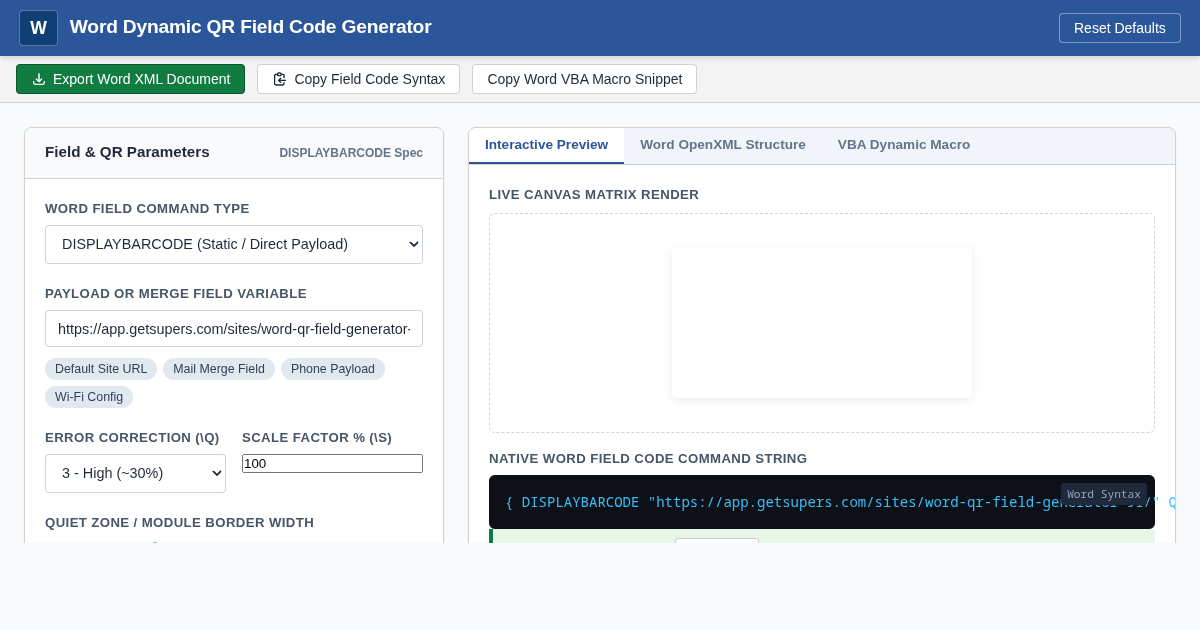Screen dimensions: 1200x630
Task: Click the Scale Factor % input field
Action: [332, 463]
